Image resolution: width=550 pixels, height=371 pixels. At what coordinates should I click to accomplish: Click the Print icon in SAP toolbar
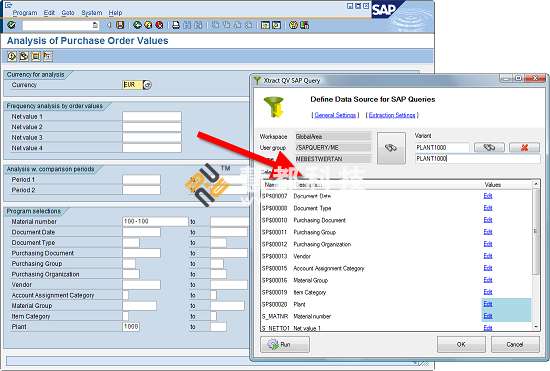(x=176, y=25)
